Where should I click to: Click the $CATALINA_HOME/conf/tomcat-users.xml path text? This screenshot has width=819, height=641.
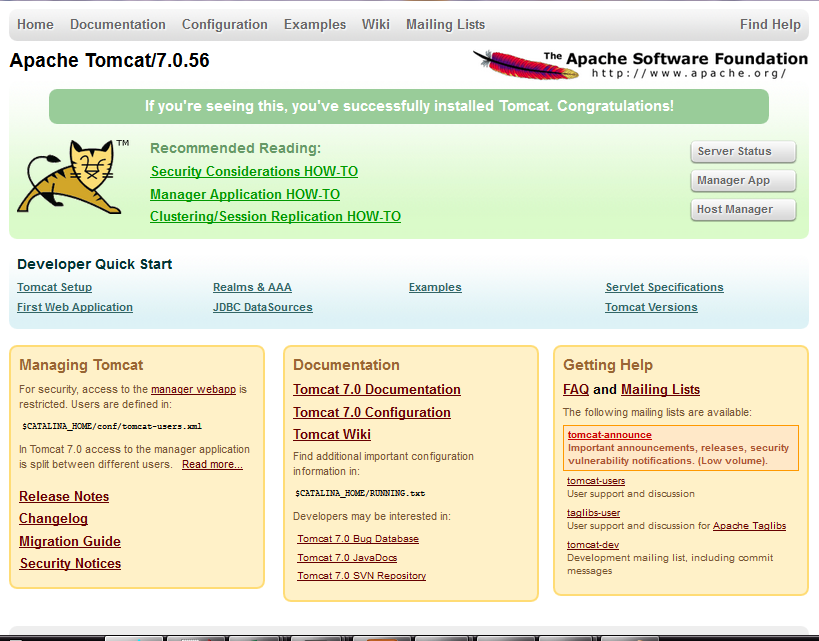pyautogui.click(x=112, y=426)
